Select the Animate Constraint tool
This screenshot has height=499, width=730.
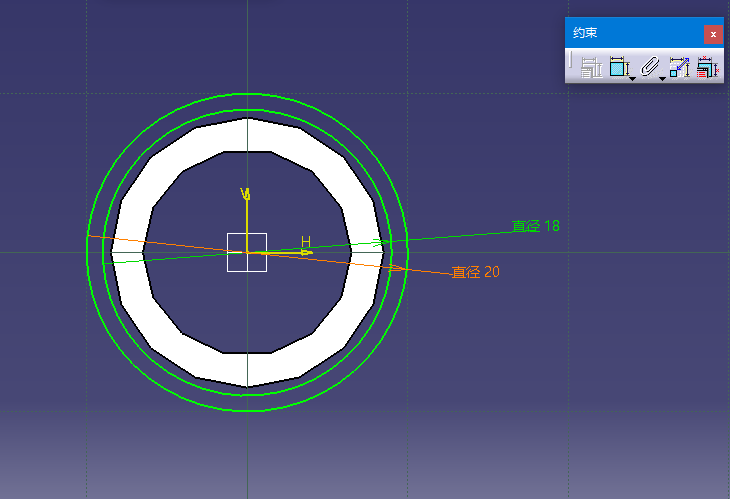[679, 67]
